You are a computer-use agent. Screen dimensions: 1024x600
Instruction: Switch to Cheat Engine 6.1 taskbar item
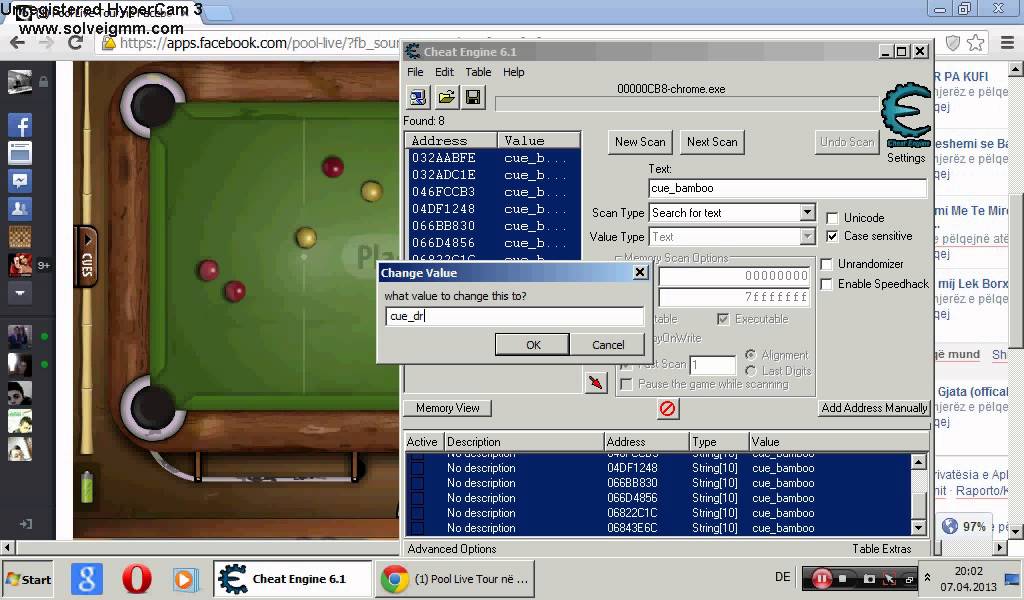[292, 579]
